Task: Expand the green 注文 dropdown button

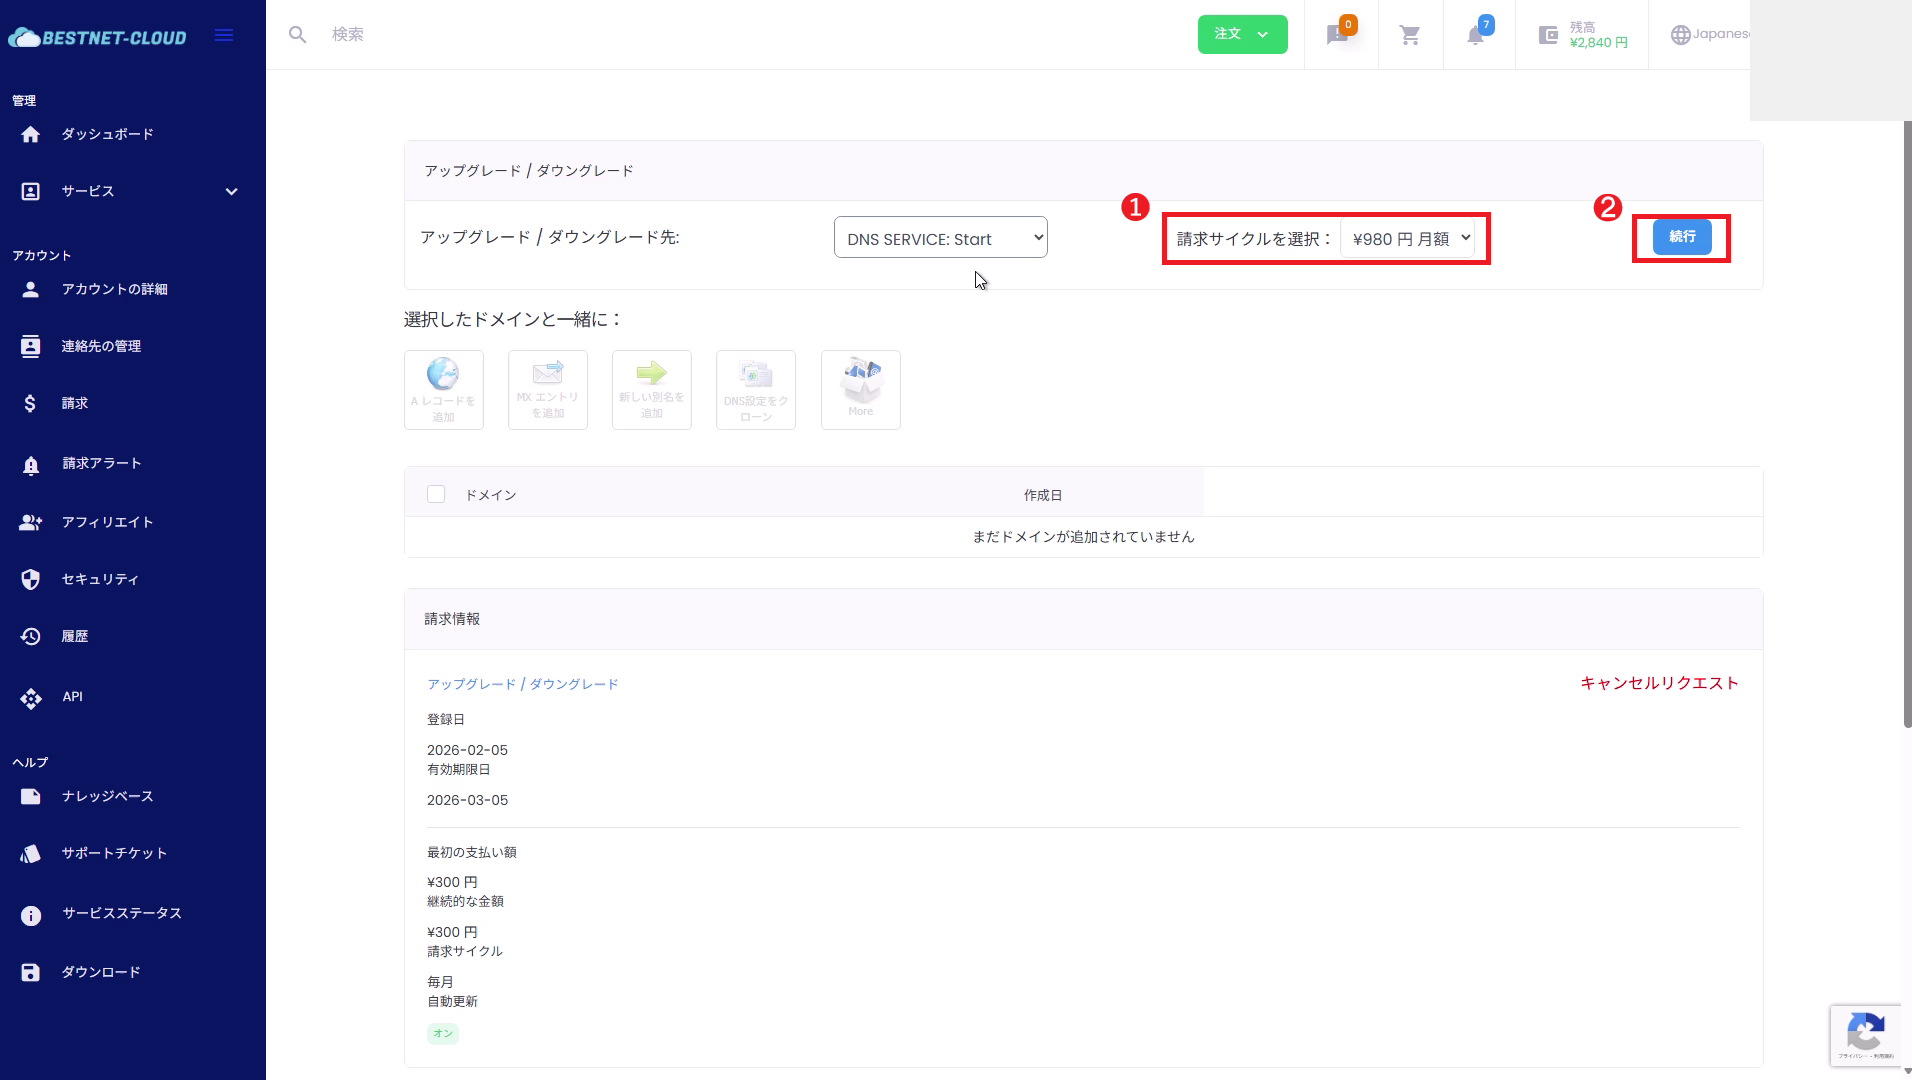Action: click(x=1242, y=34)
